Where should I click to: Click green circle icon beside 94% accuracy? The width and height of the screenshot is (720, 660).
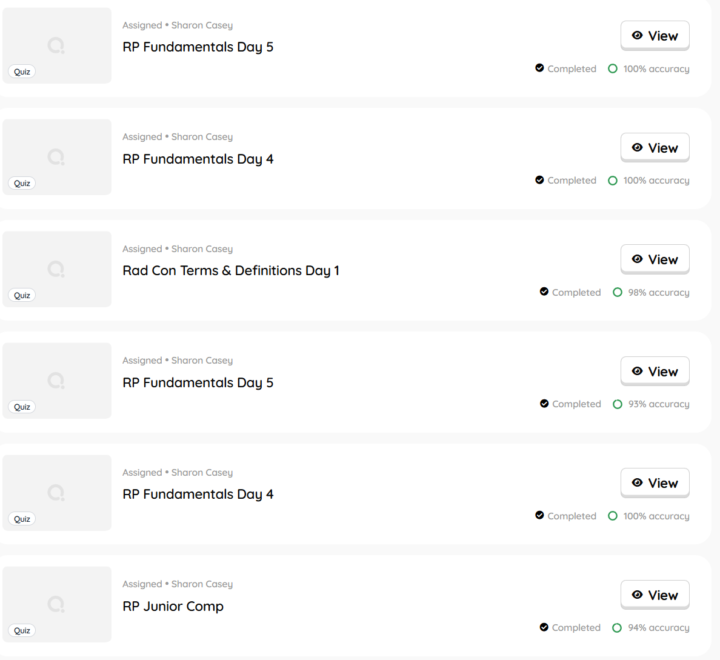[617, 627]
